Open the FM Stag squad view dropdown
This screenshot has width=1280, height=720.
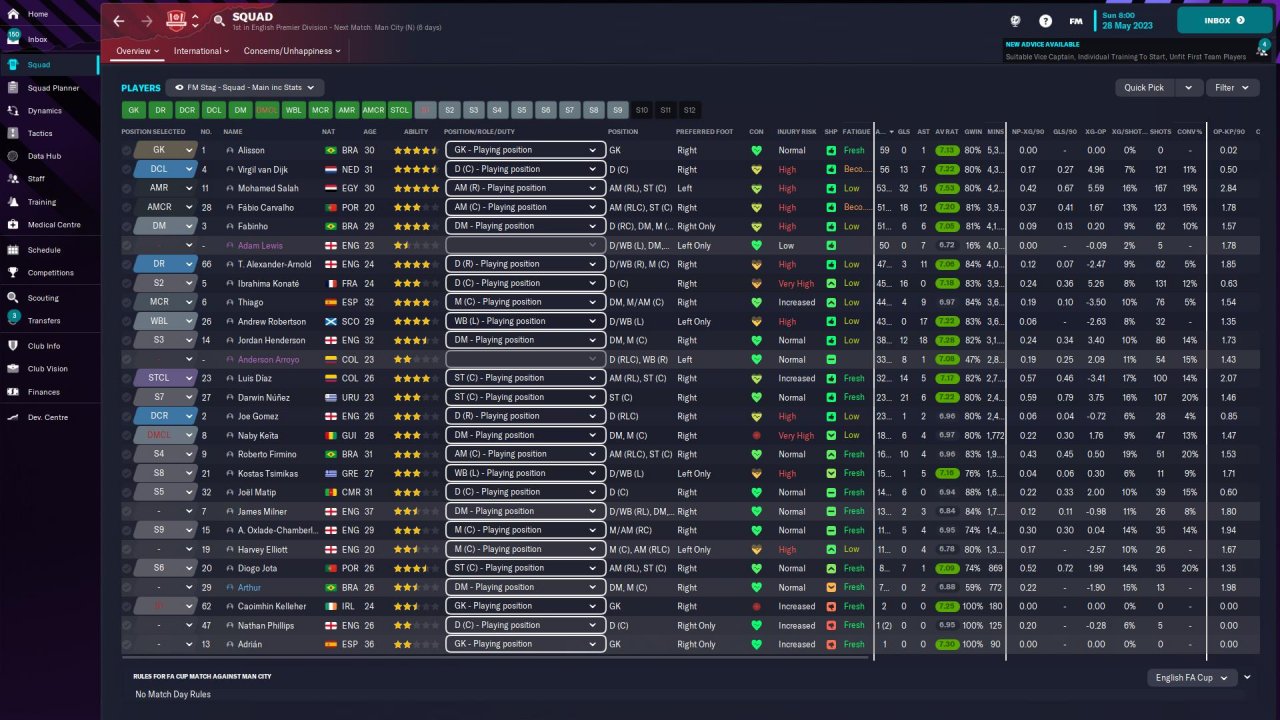245,88
